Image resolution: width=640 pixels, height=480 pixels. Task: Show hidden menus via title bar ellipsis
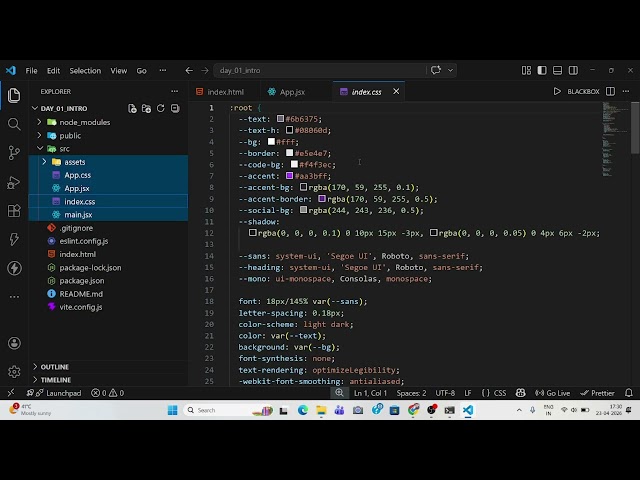[163, 71]
